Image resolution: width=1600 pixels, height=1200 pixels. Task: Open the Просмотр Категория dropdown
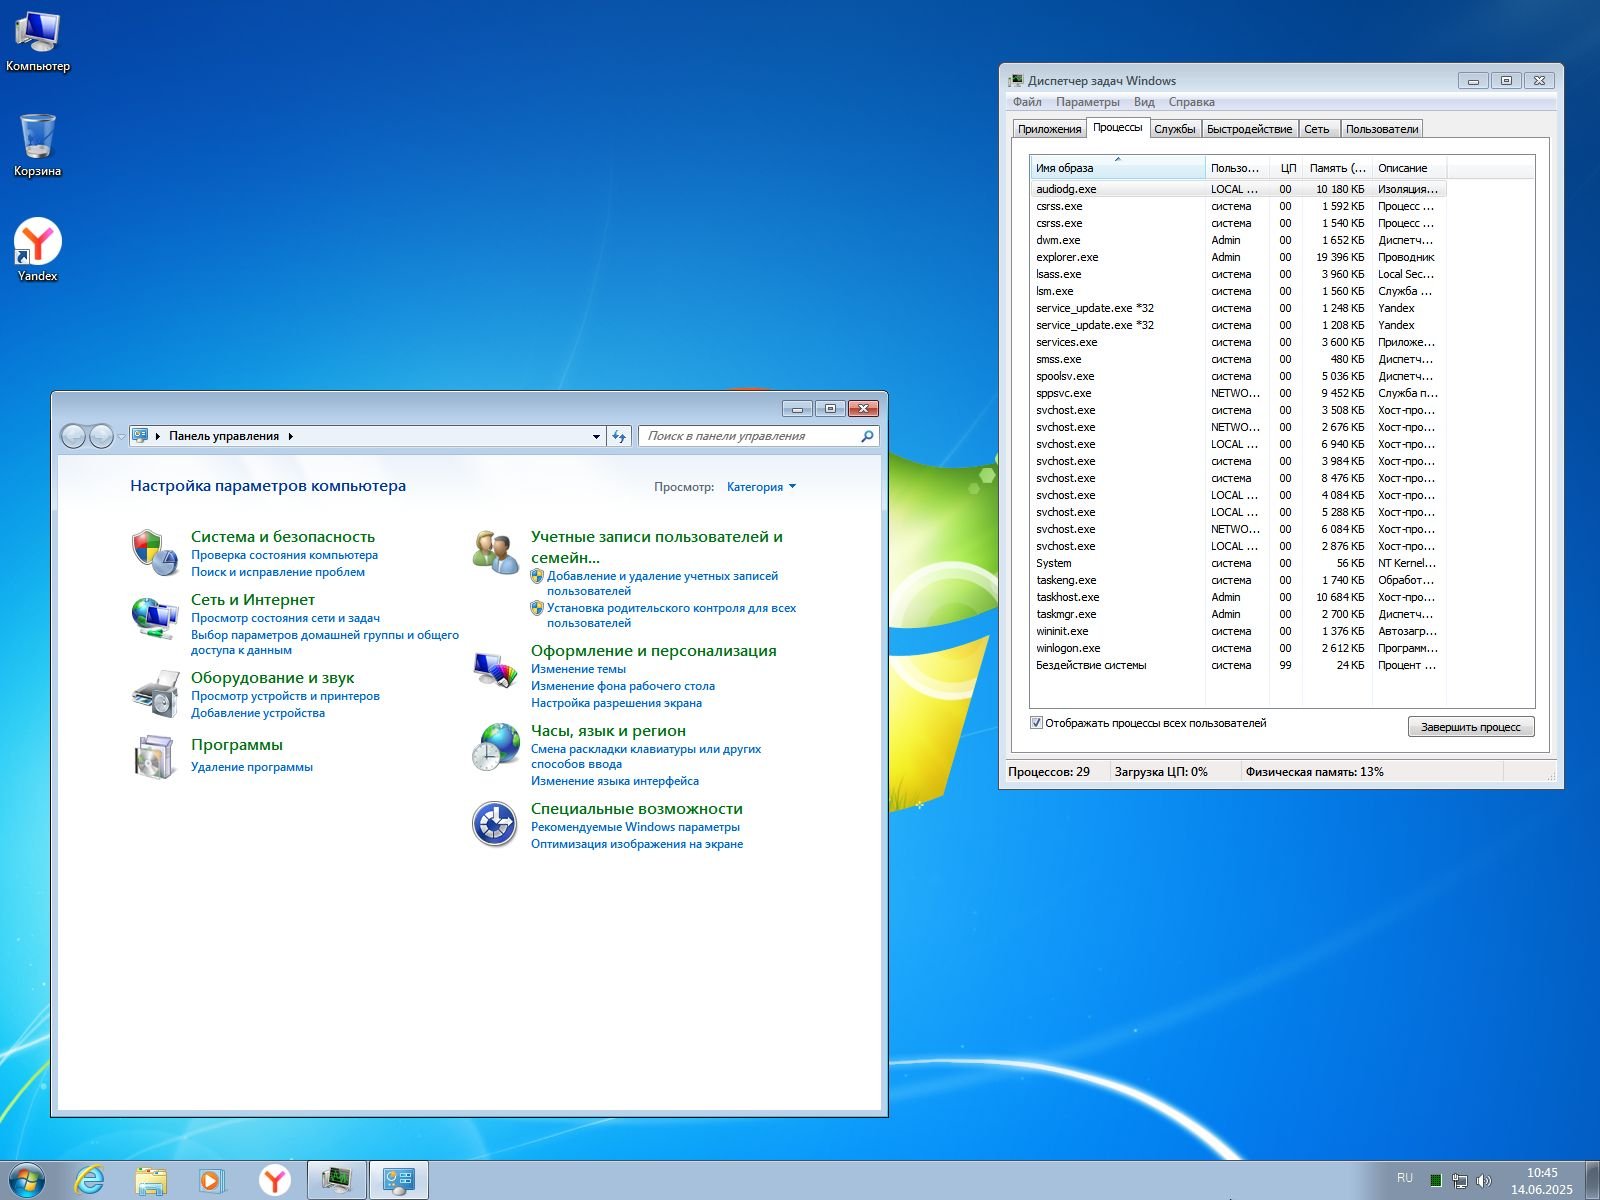[761, 487]
